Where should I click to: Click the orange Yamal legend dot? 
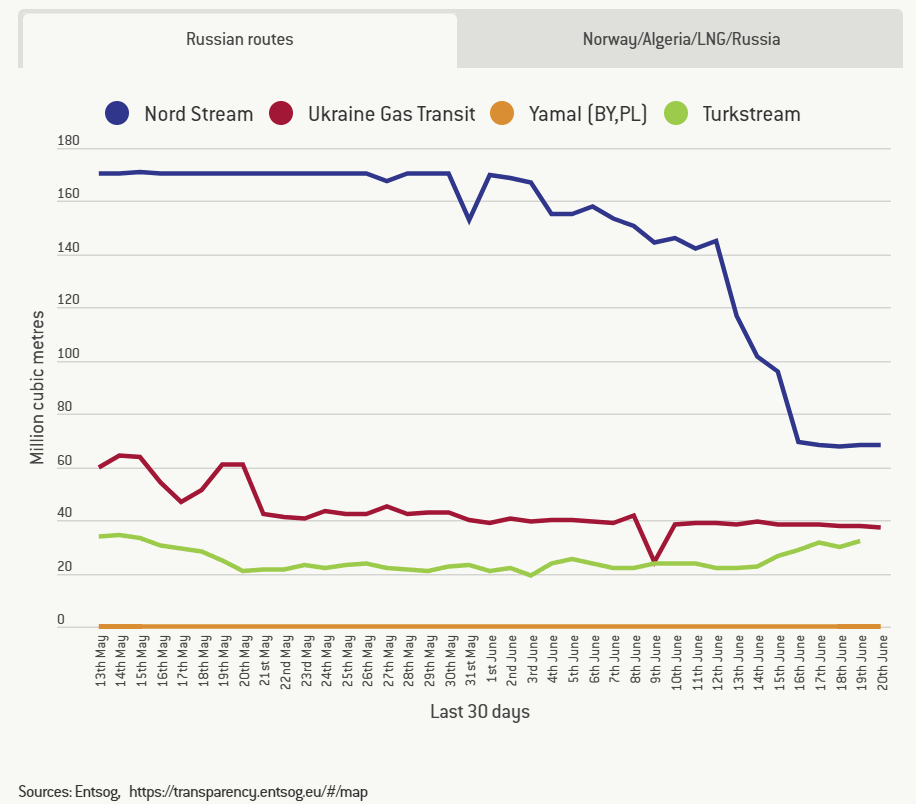[x=502, y=113]
